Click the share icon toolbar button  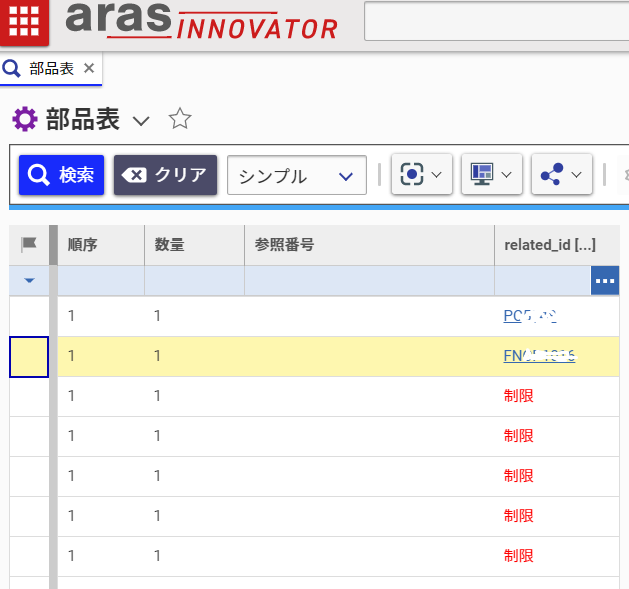tap(561, 175)
